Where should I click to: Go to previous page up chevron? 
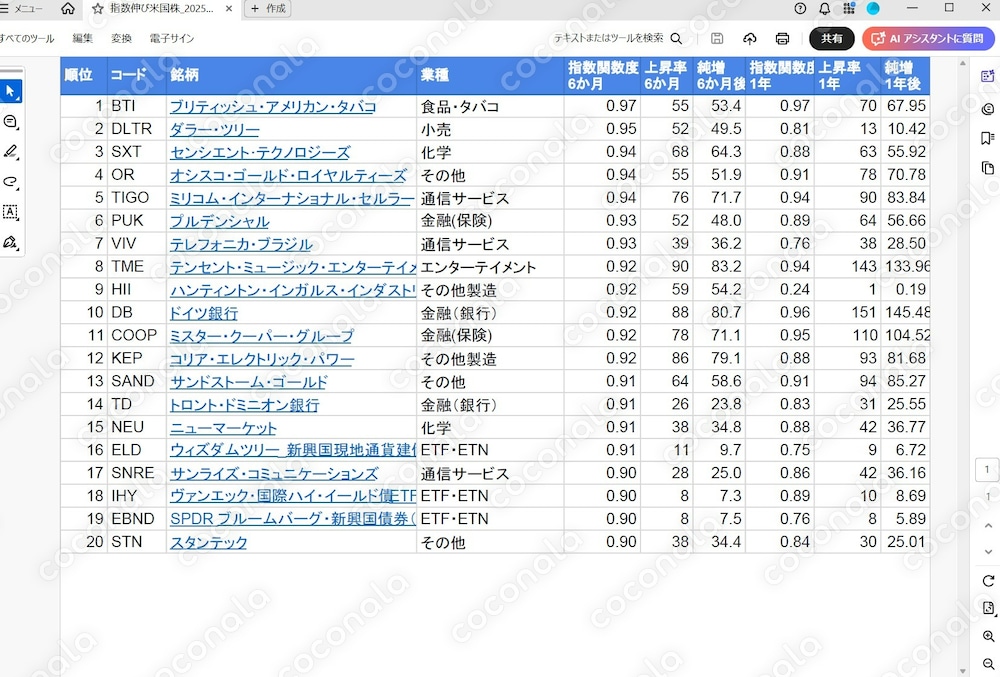pos(988,526)
